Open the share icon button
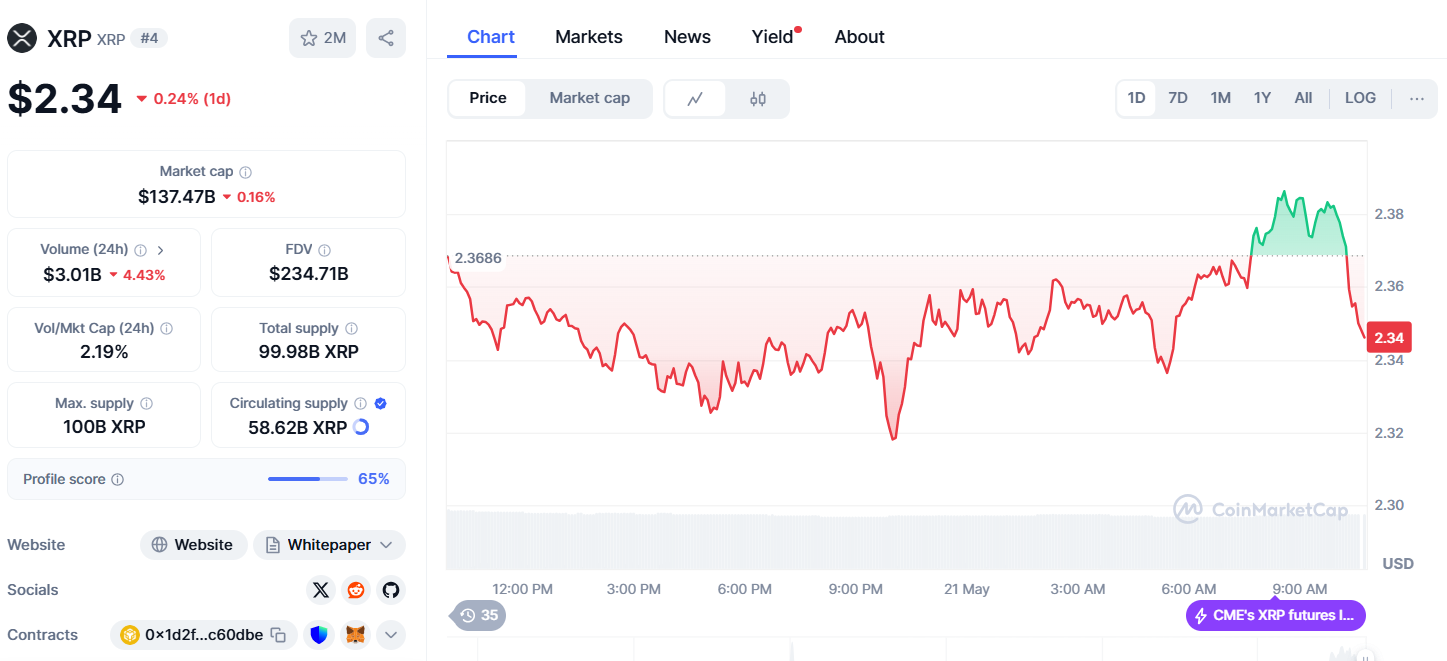The width and height of the screenshot is (1447, 661). [386, 38]
